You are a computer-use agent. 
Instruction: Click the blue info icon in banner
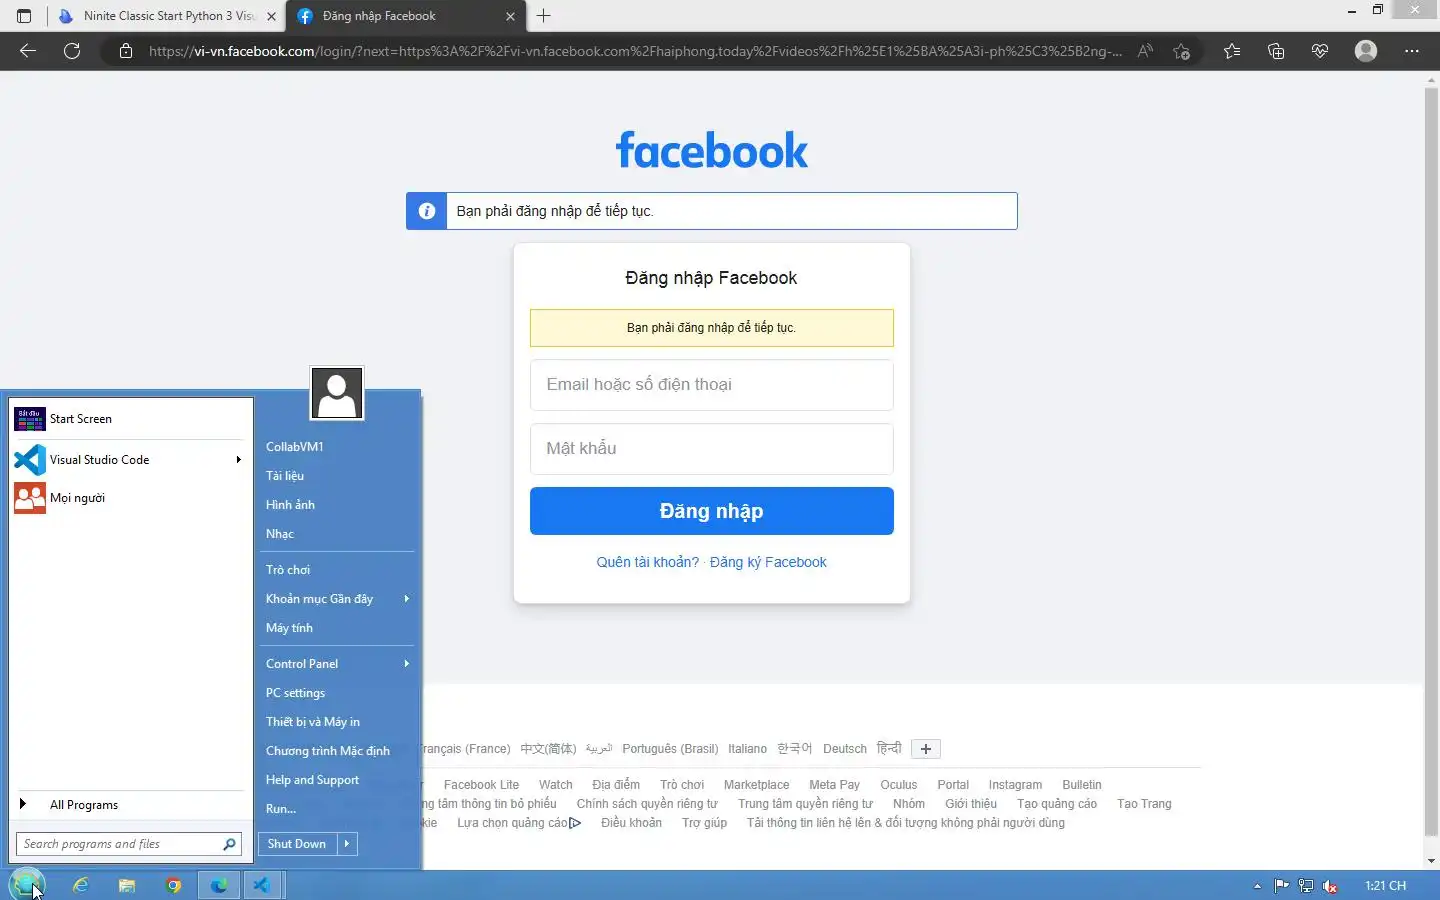[426, 211]
